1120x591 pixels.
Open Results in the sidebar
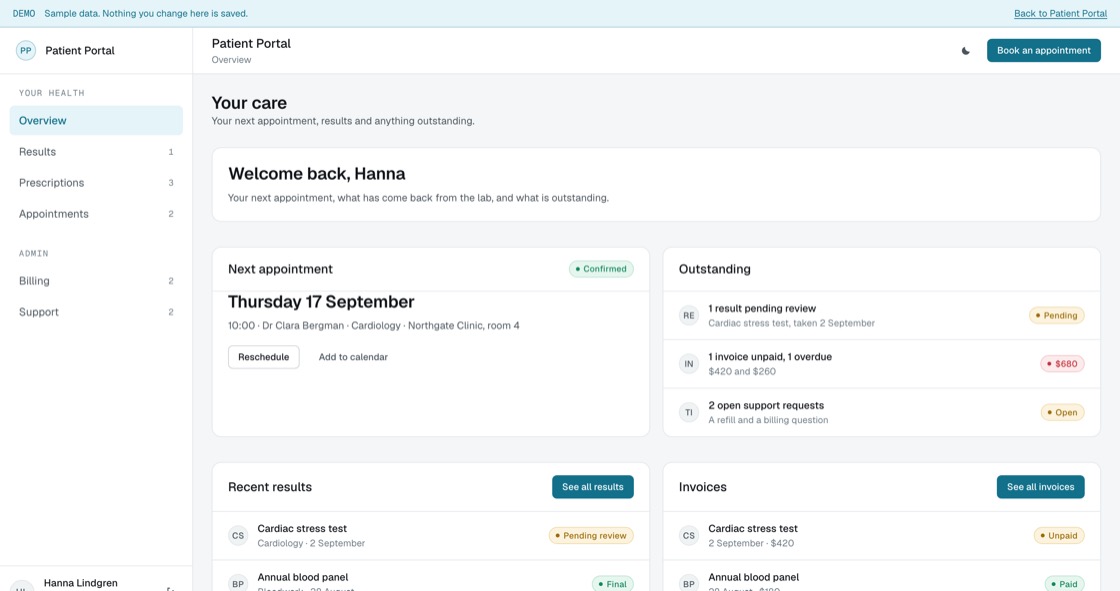pos(96,152)
